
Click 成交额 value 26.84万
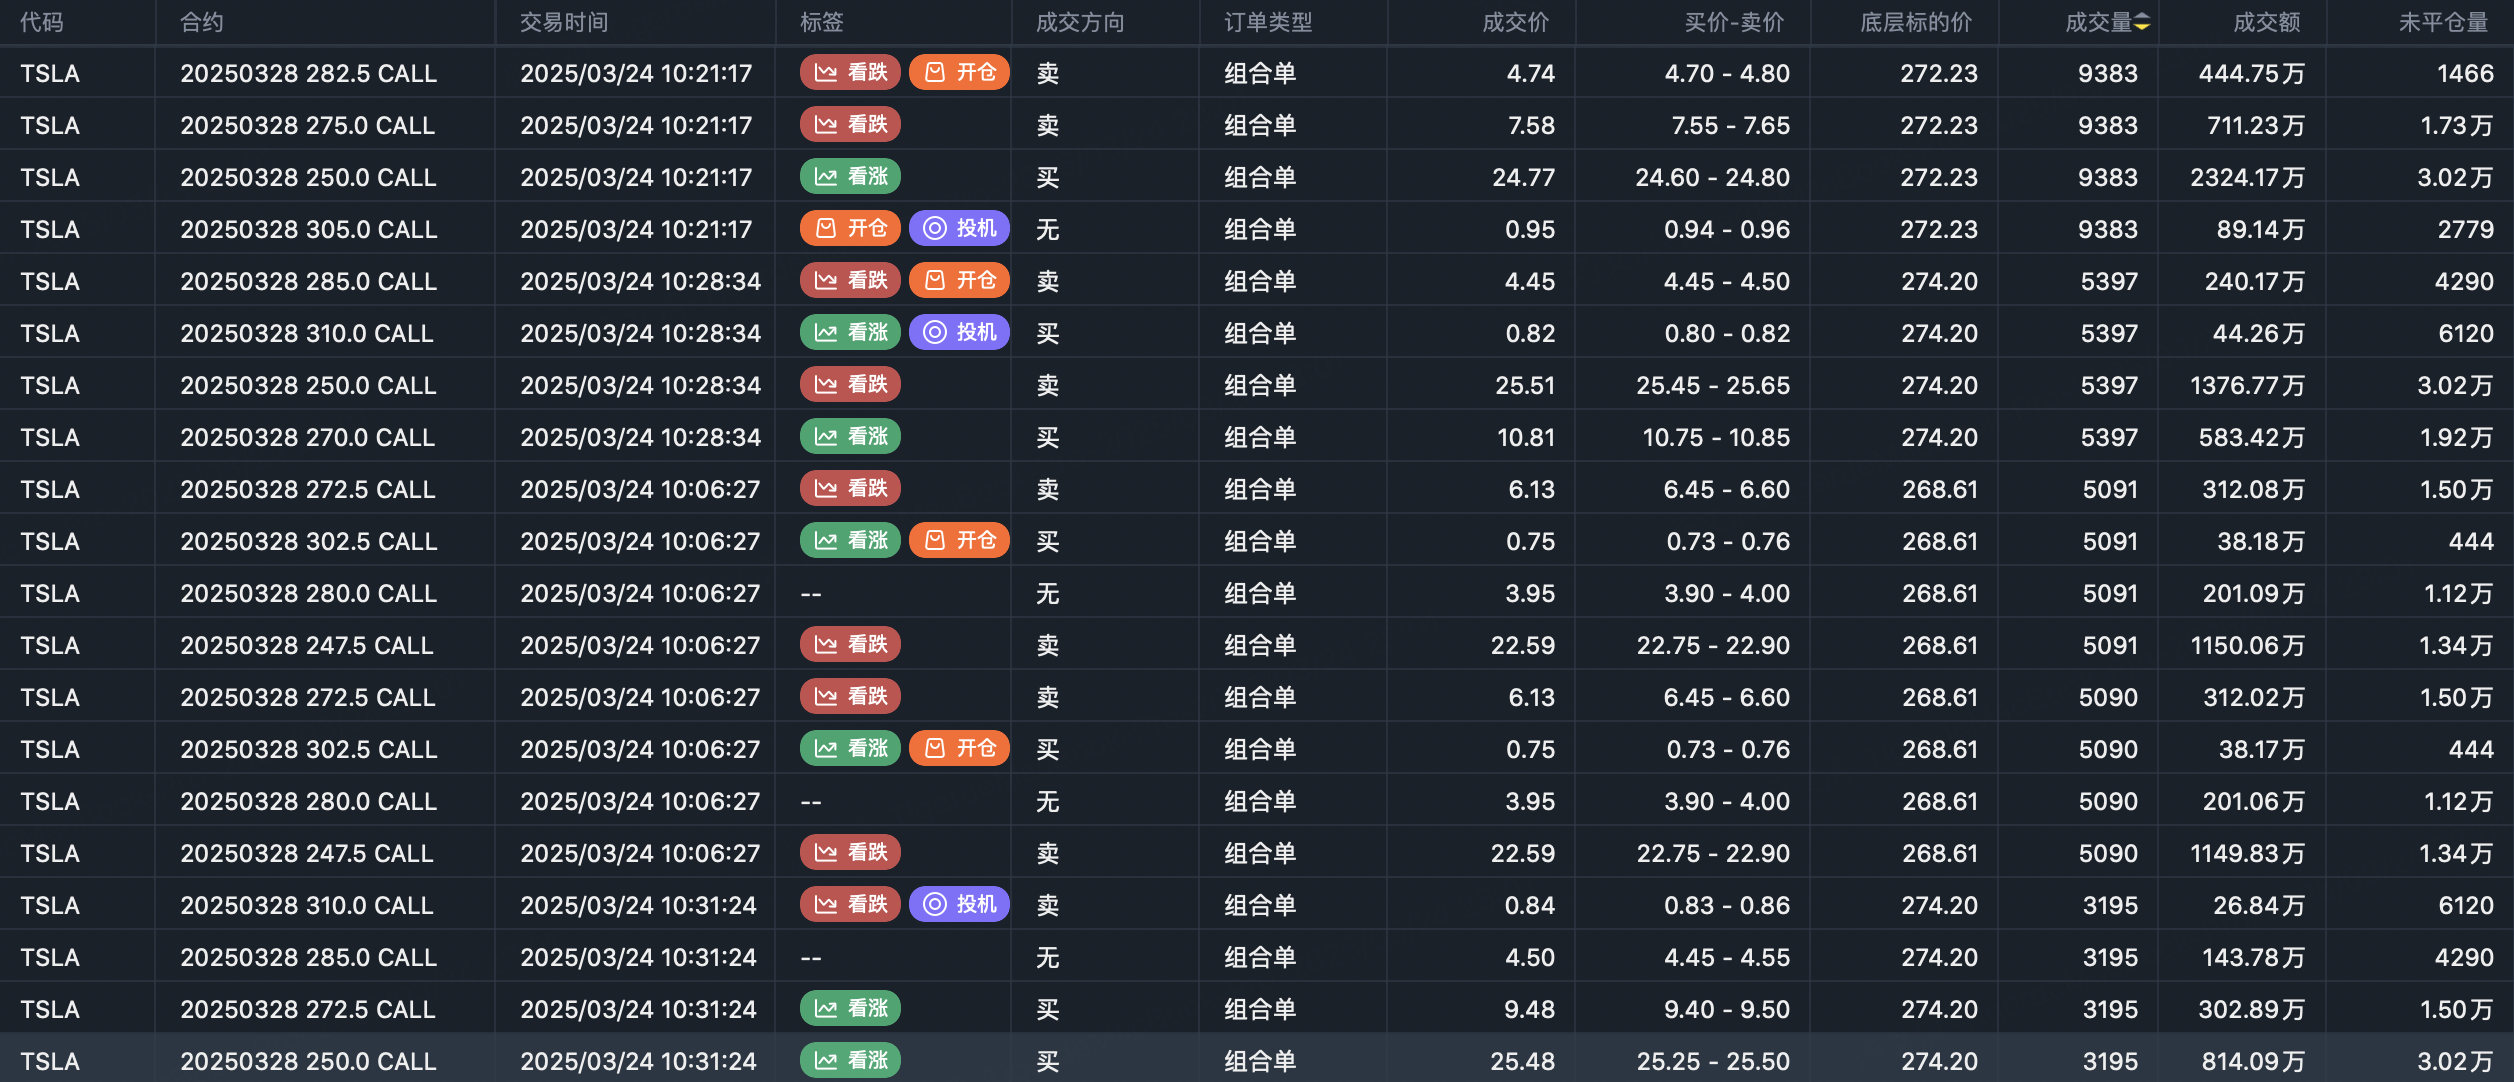pyautogui.click(x=2259, y=906)
